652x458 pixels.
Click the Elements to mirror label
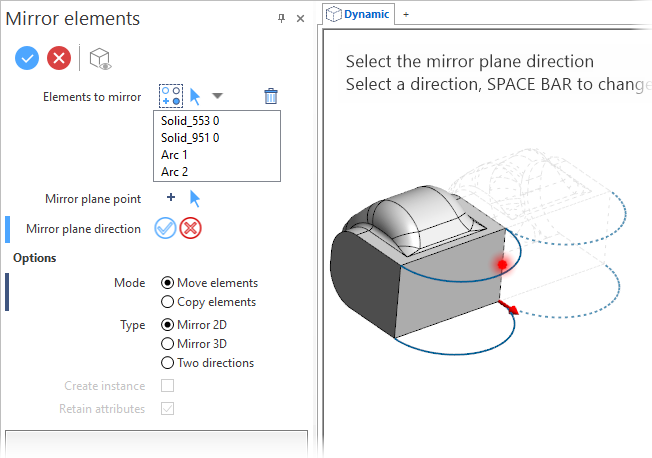click(x=92, y=97)
